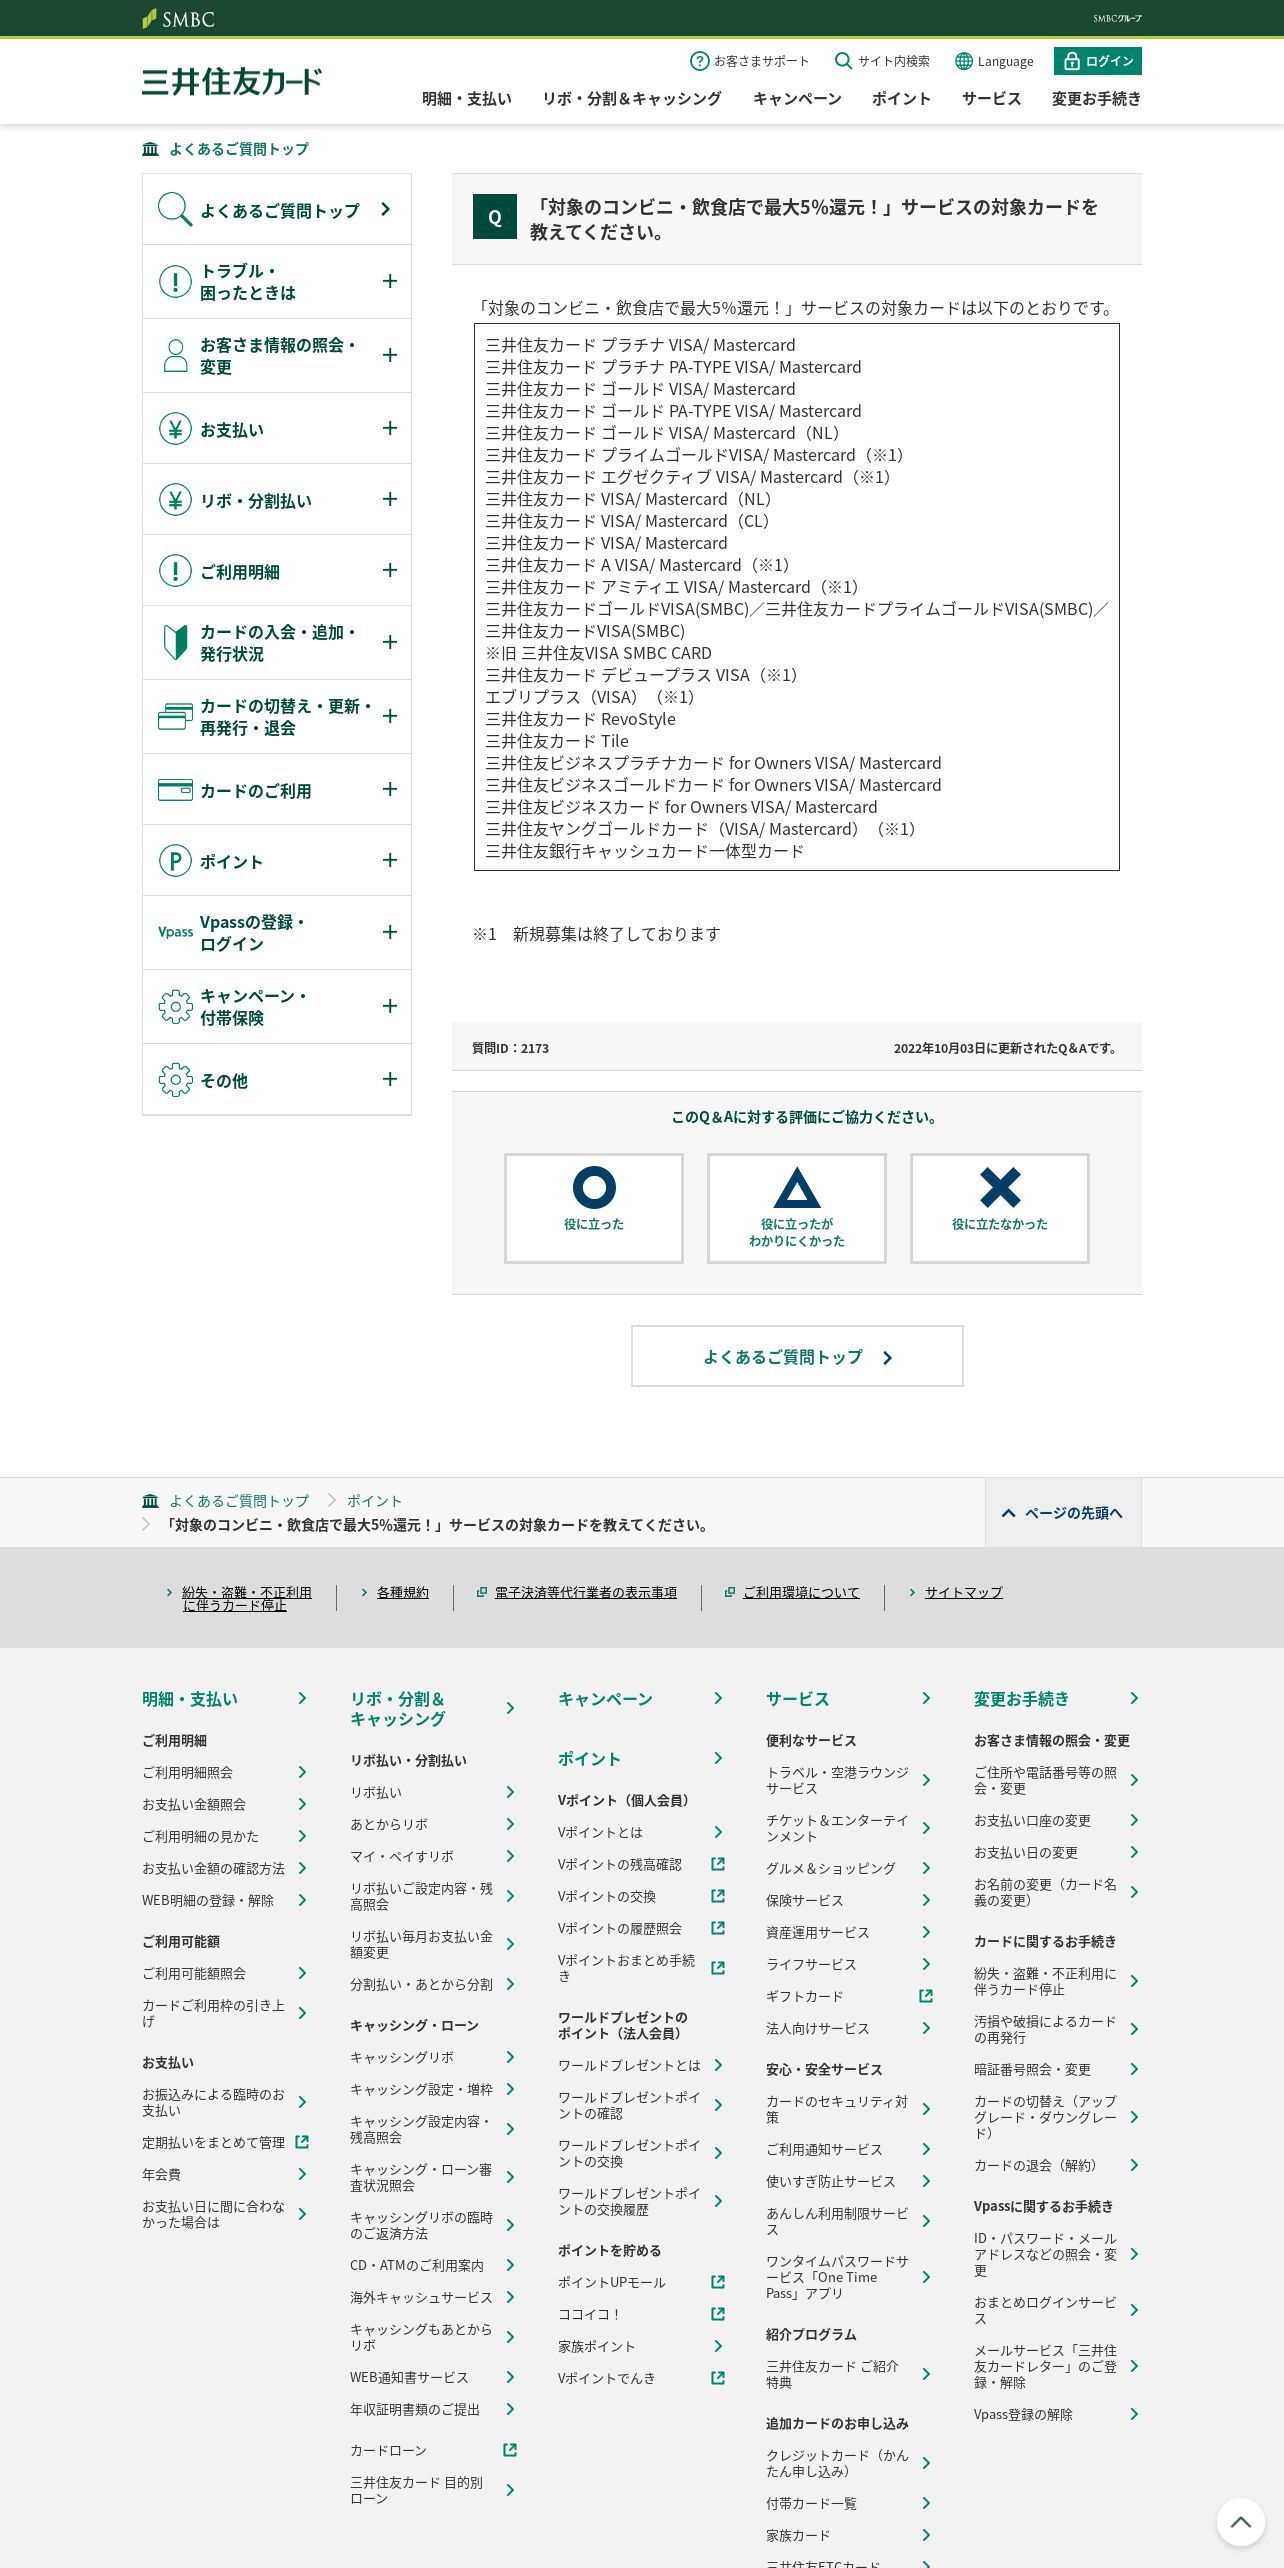
Task: Open the キャンペーン menu in header
Action: click(x=797, y=98)
